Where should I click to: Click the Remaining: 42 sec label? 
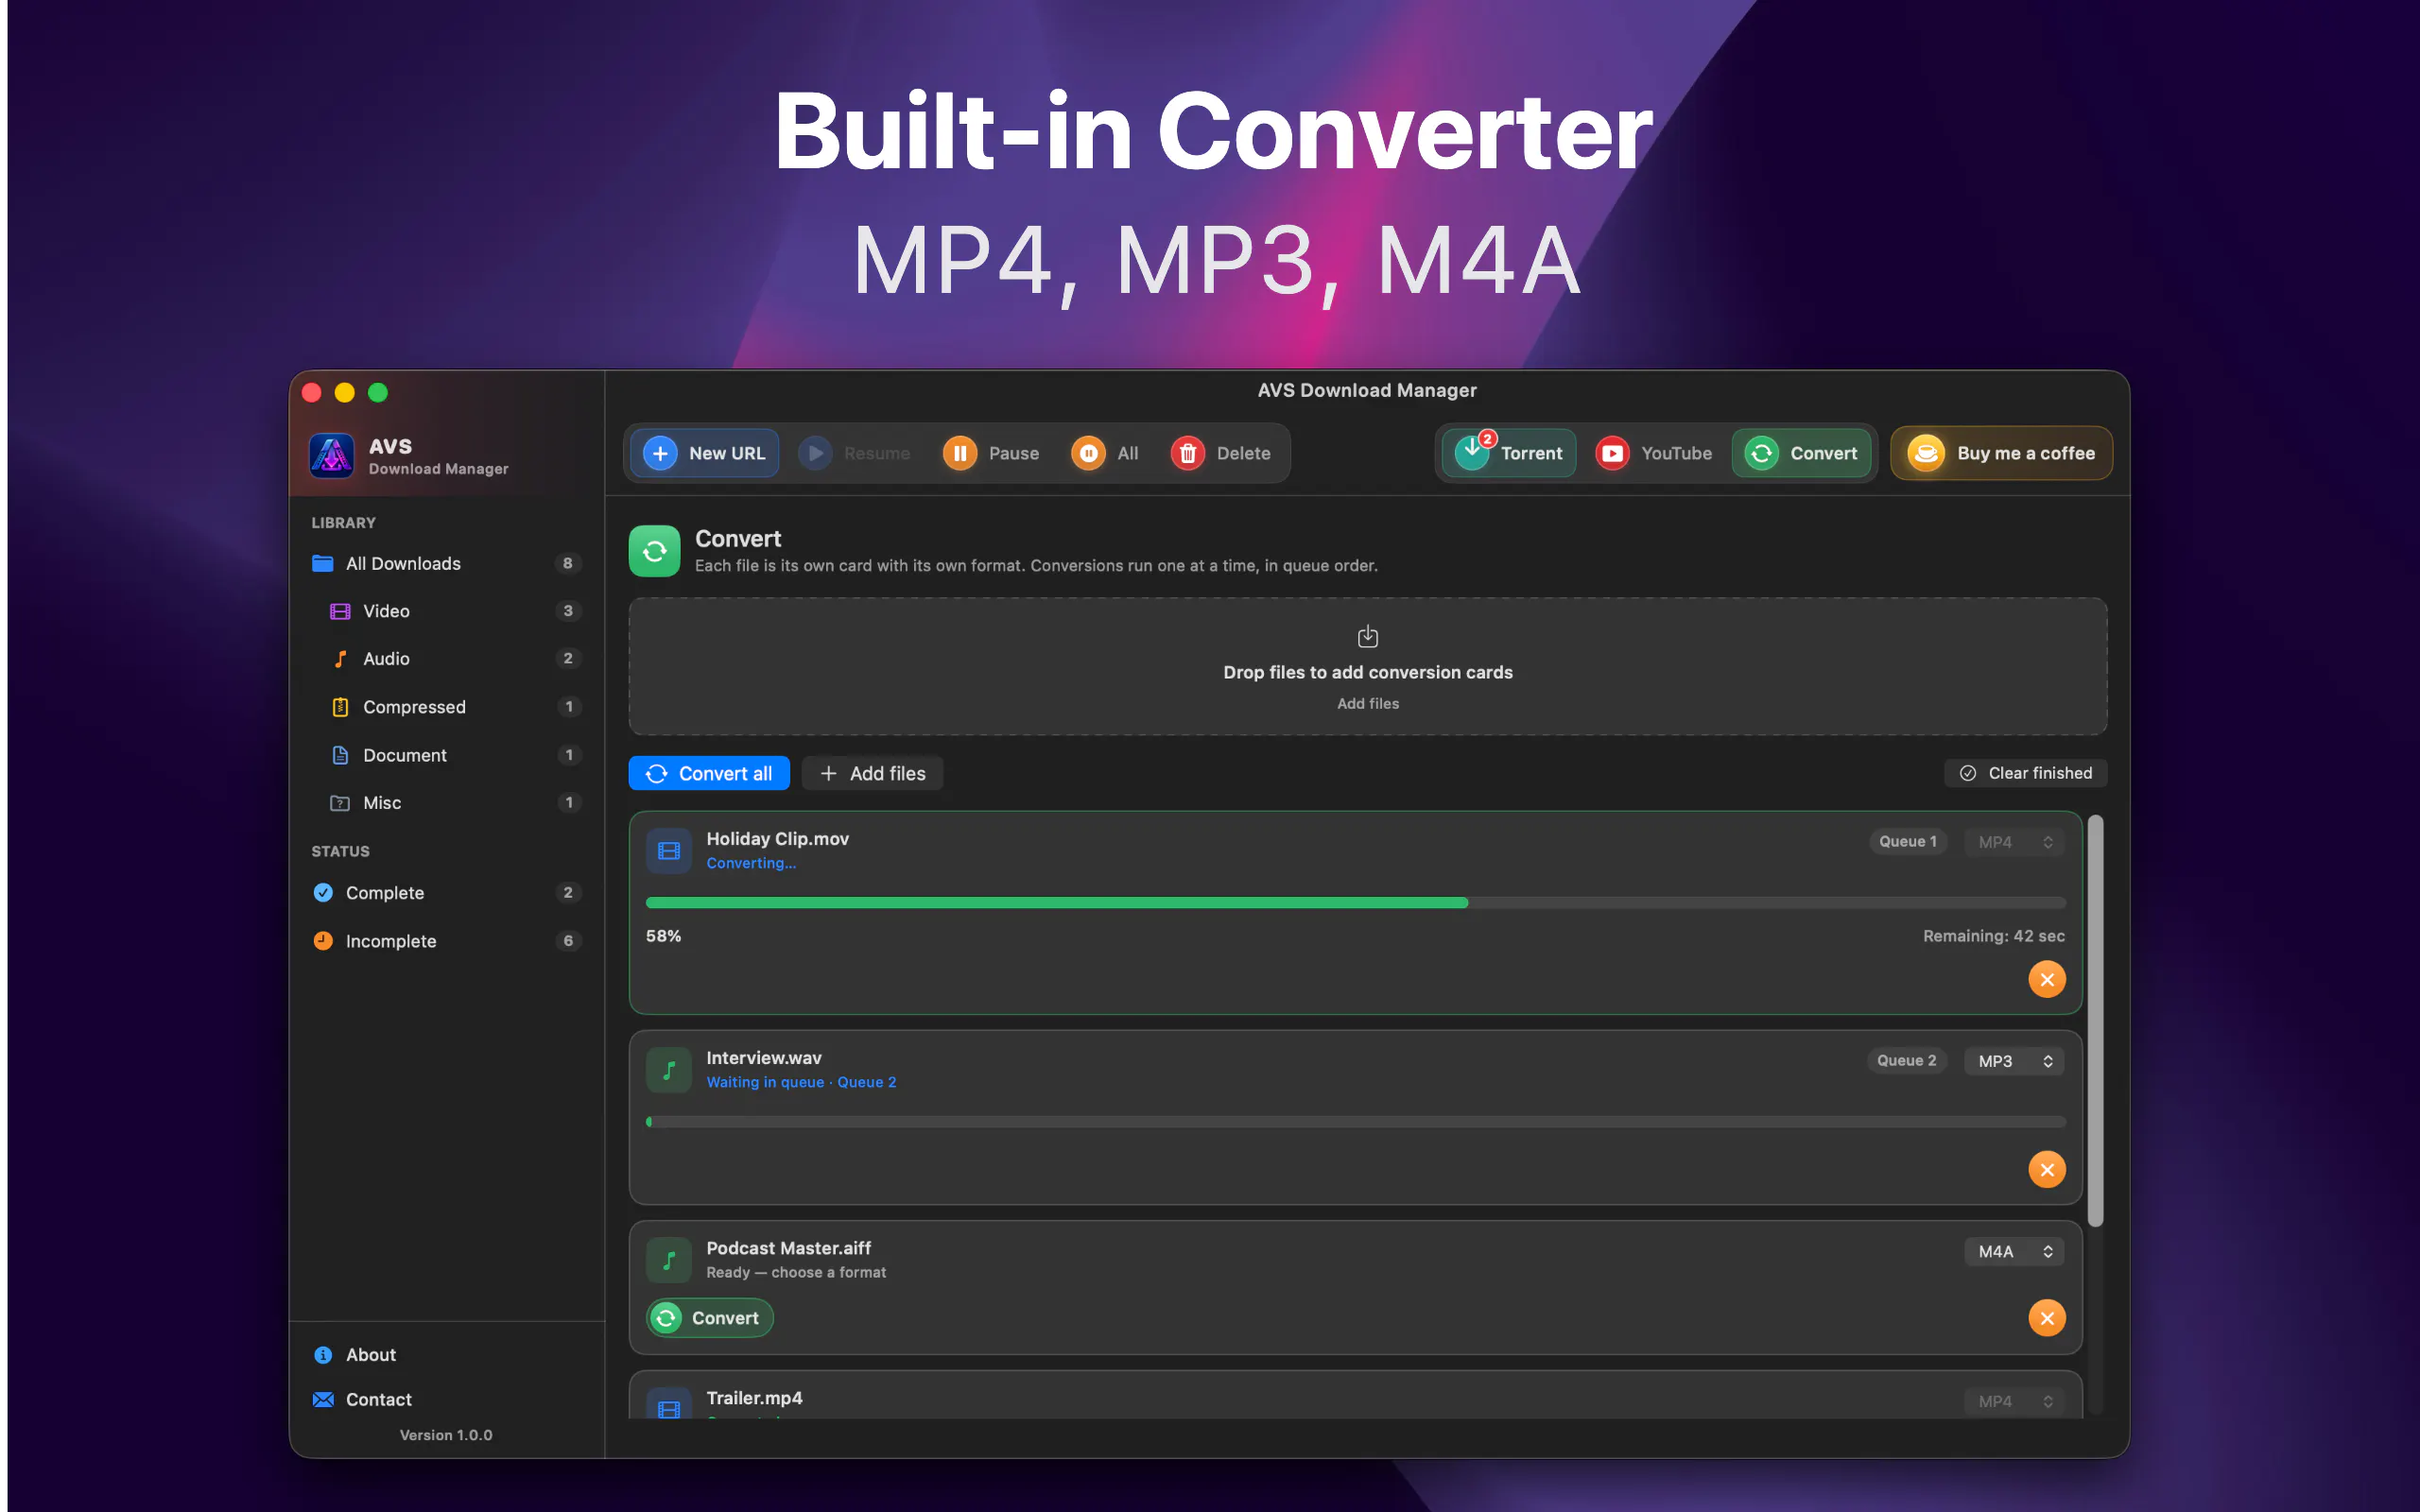(1993, 936)
